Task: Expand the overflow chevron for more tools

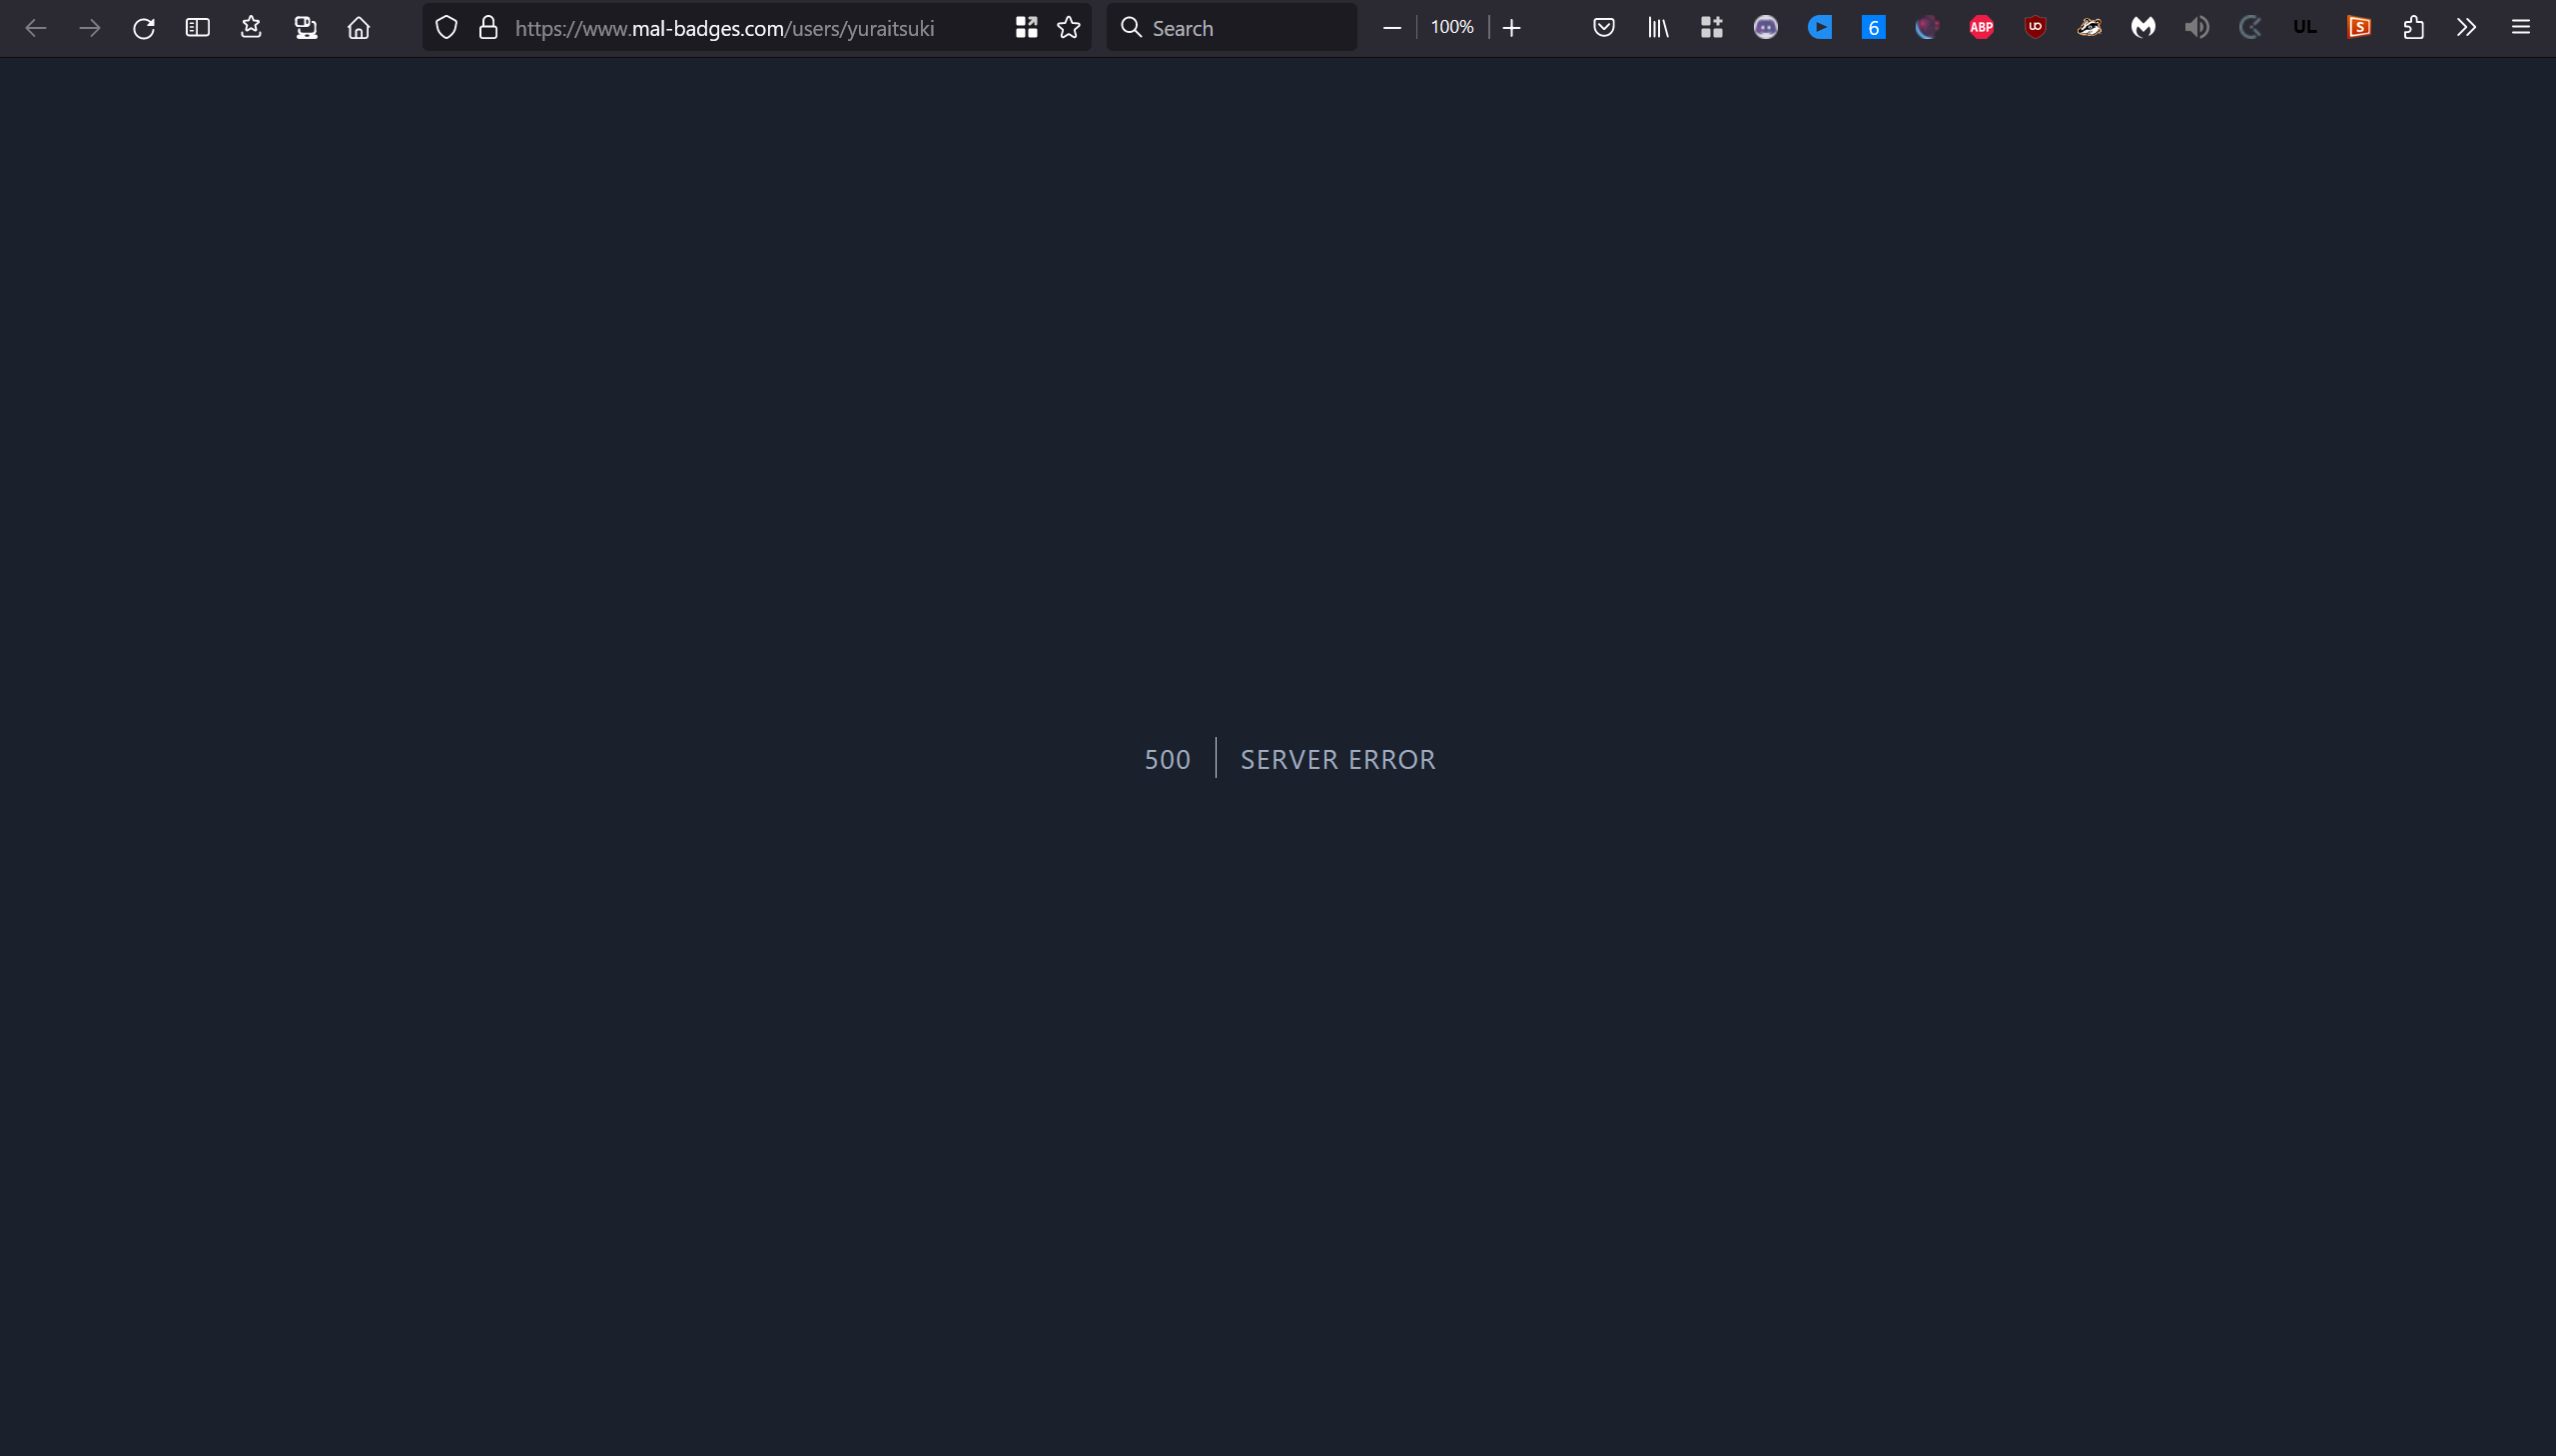Action: coord(2467,28)
